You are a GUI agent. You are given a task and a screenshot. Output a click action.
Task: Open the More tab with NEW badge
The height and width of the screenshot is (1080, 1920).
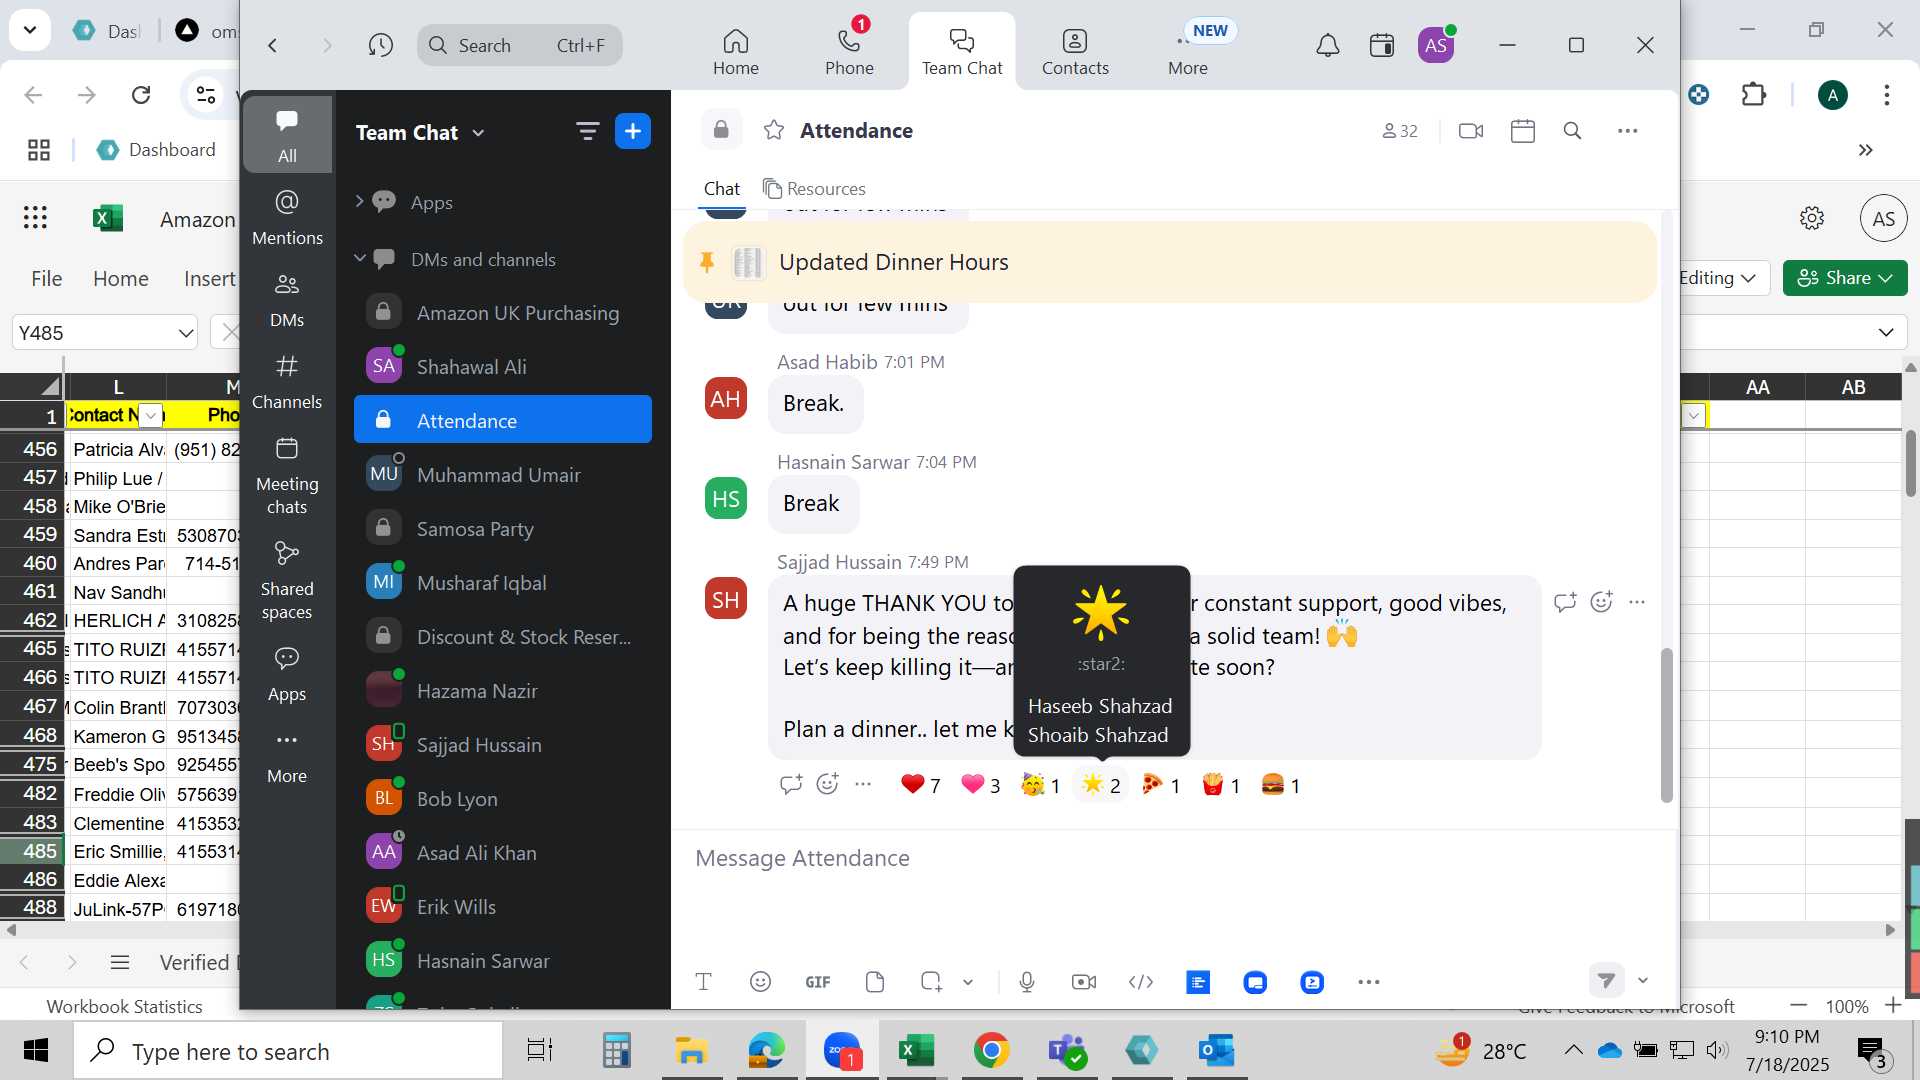pos(1188,51)
